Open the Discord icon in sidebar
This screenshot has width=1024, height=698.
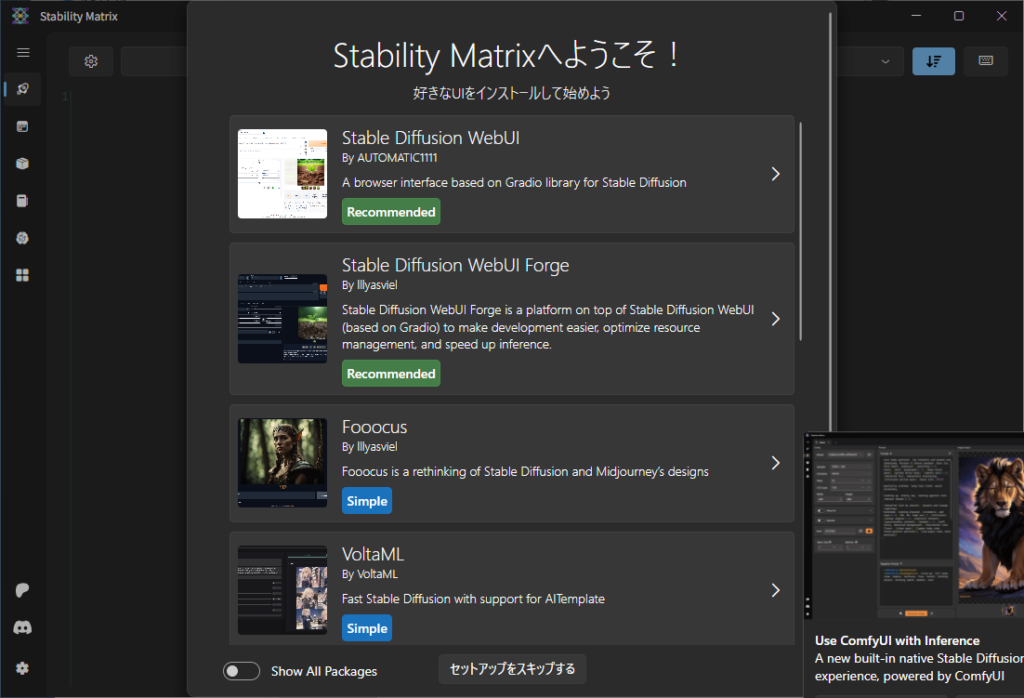click(23, 627)
